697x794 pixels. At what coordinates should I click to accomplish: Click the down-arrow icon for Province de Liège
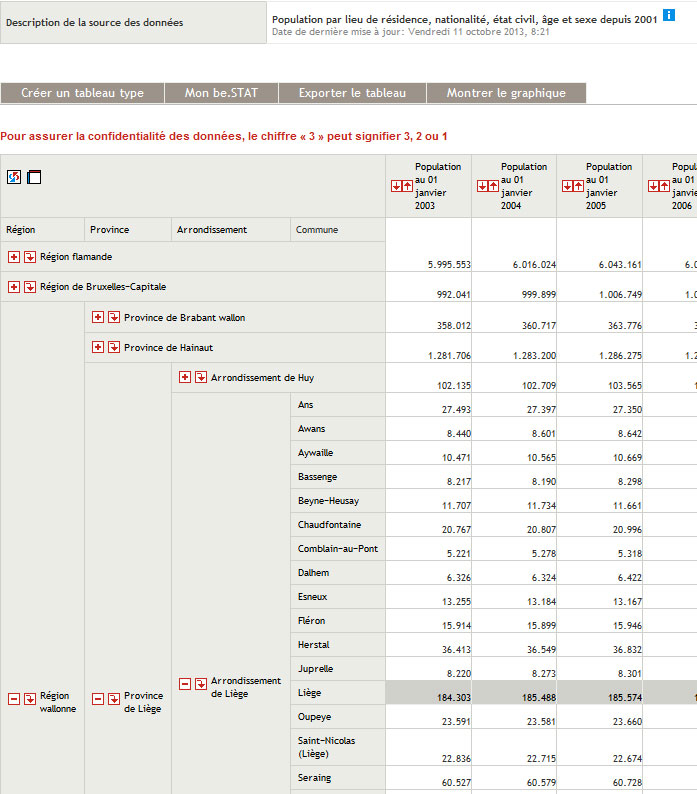click(114, 699)
